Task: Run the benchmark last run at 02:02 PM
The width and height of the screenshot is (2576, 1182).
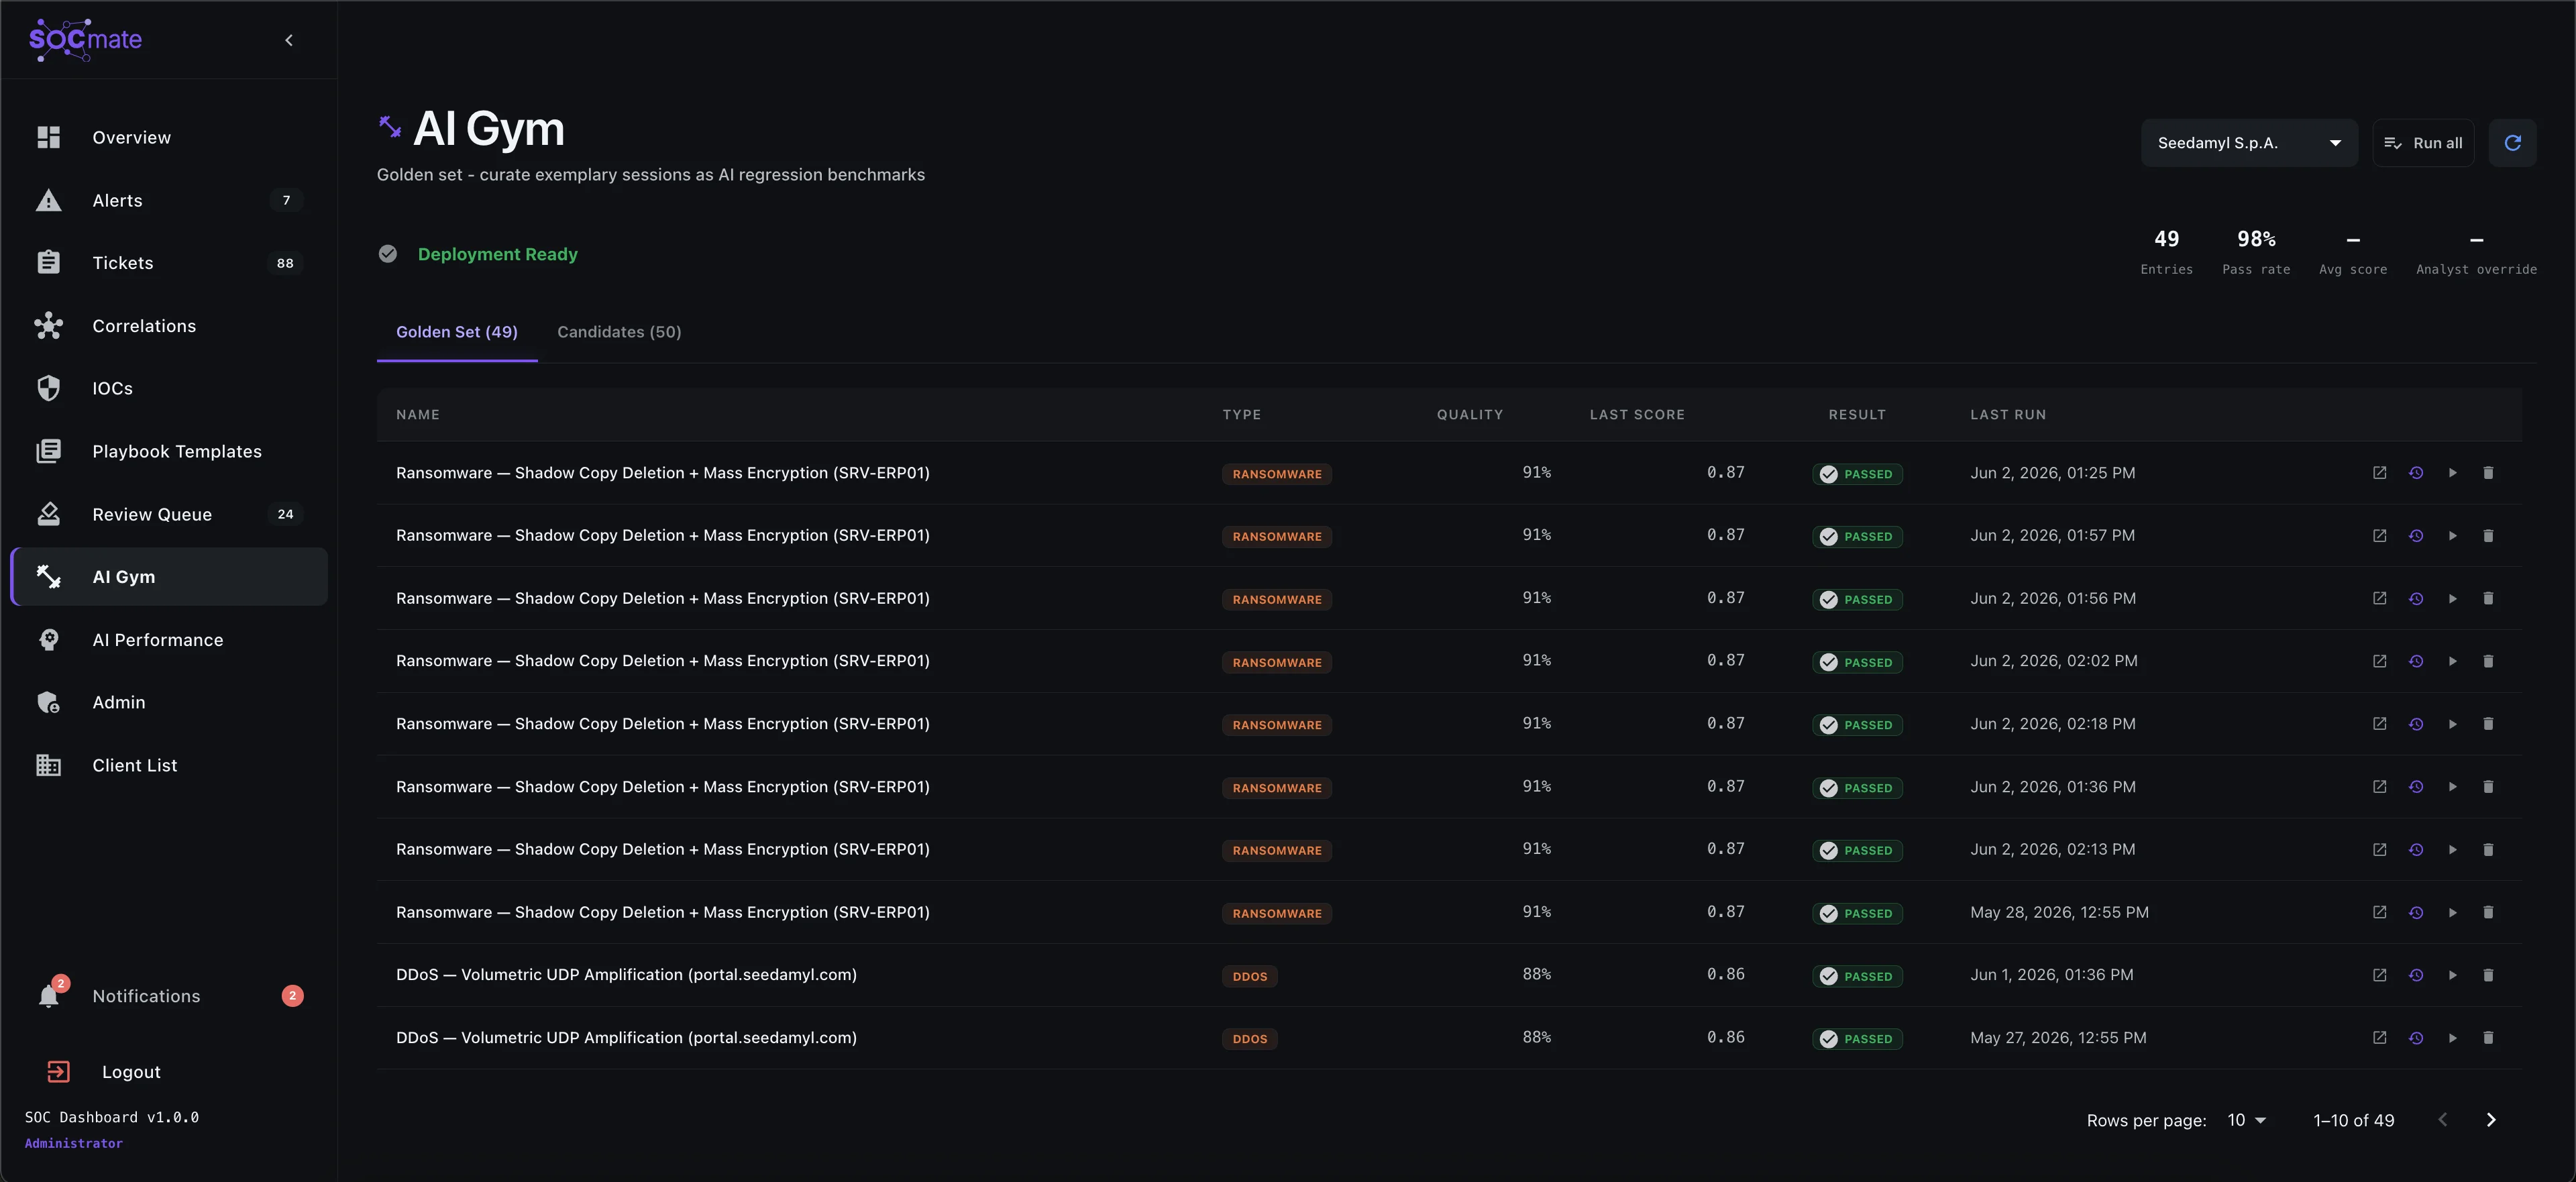Action: (2452, 661)
